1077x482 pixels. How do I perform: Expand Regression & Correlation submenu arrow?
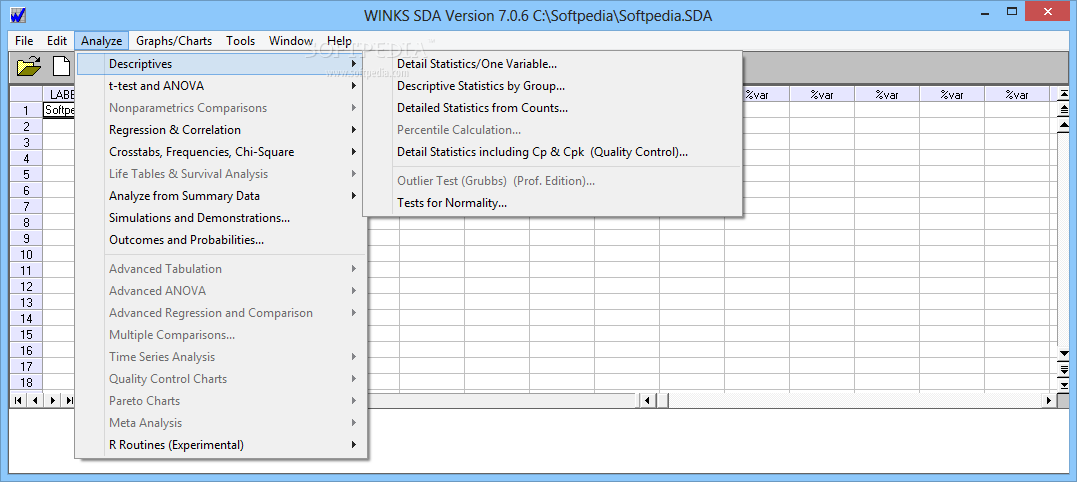[354, 130]
